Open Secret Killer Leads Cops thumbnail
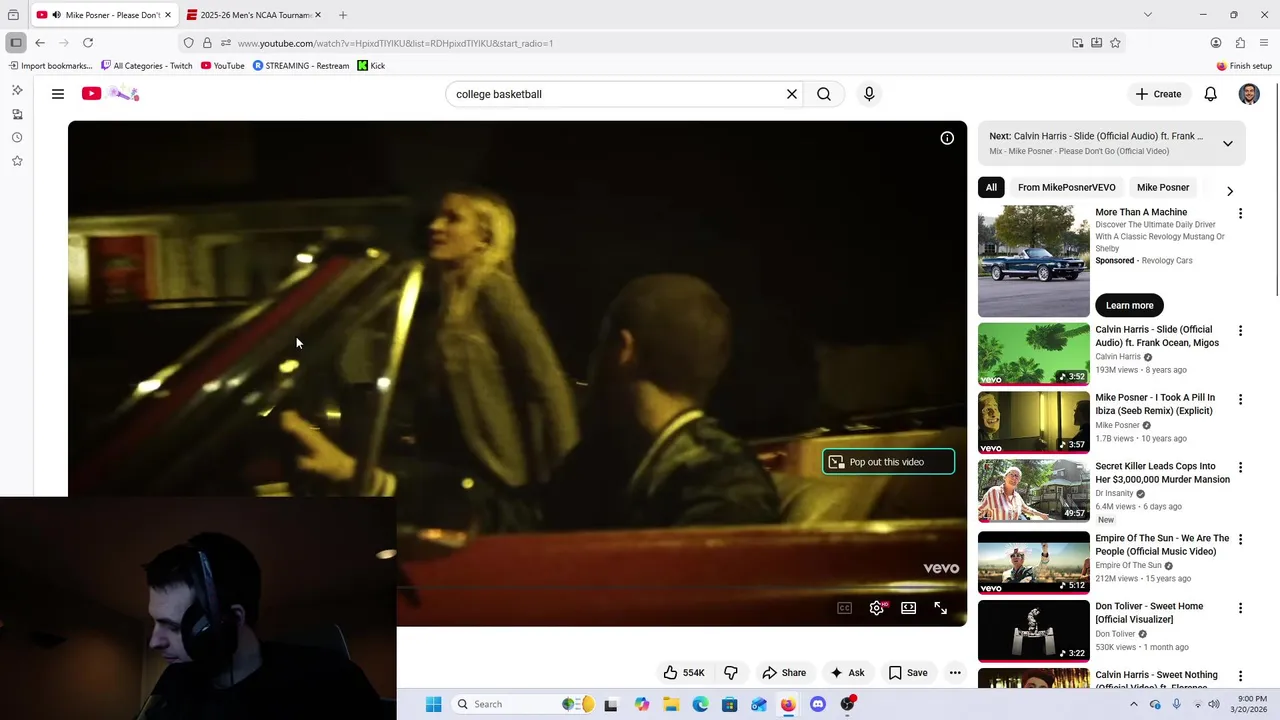This screenshot has height=720, width=1280. pyautogui.click(x=1033, y=491)
